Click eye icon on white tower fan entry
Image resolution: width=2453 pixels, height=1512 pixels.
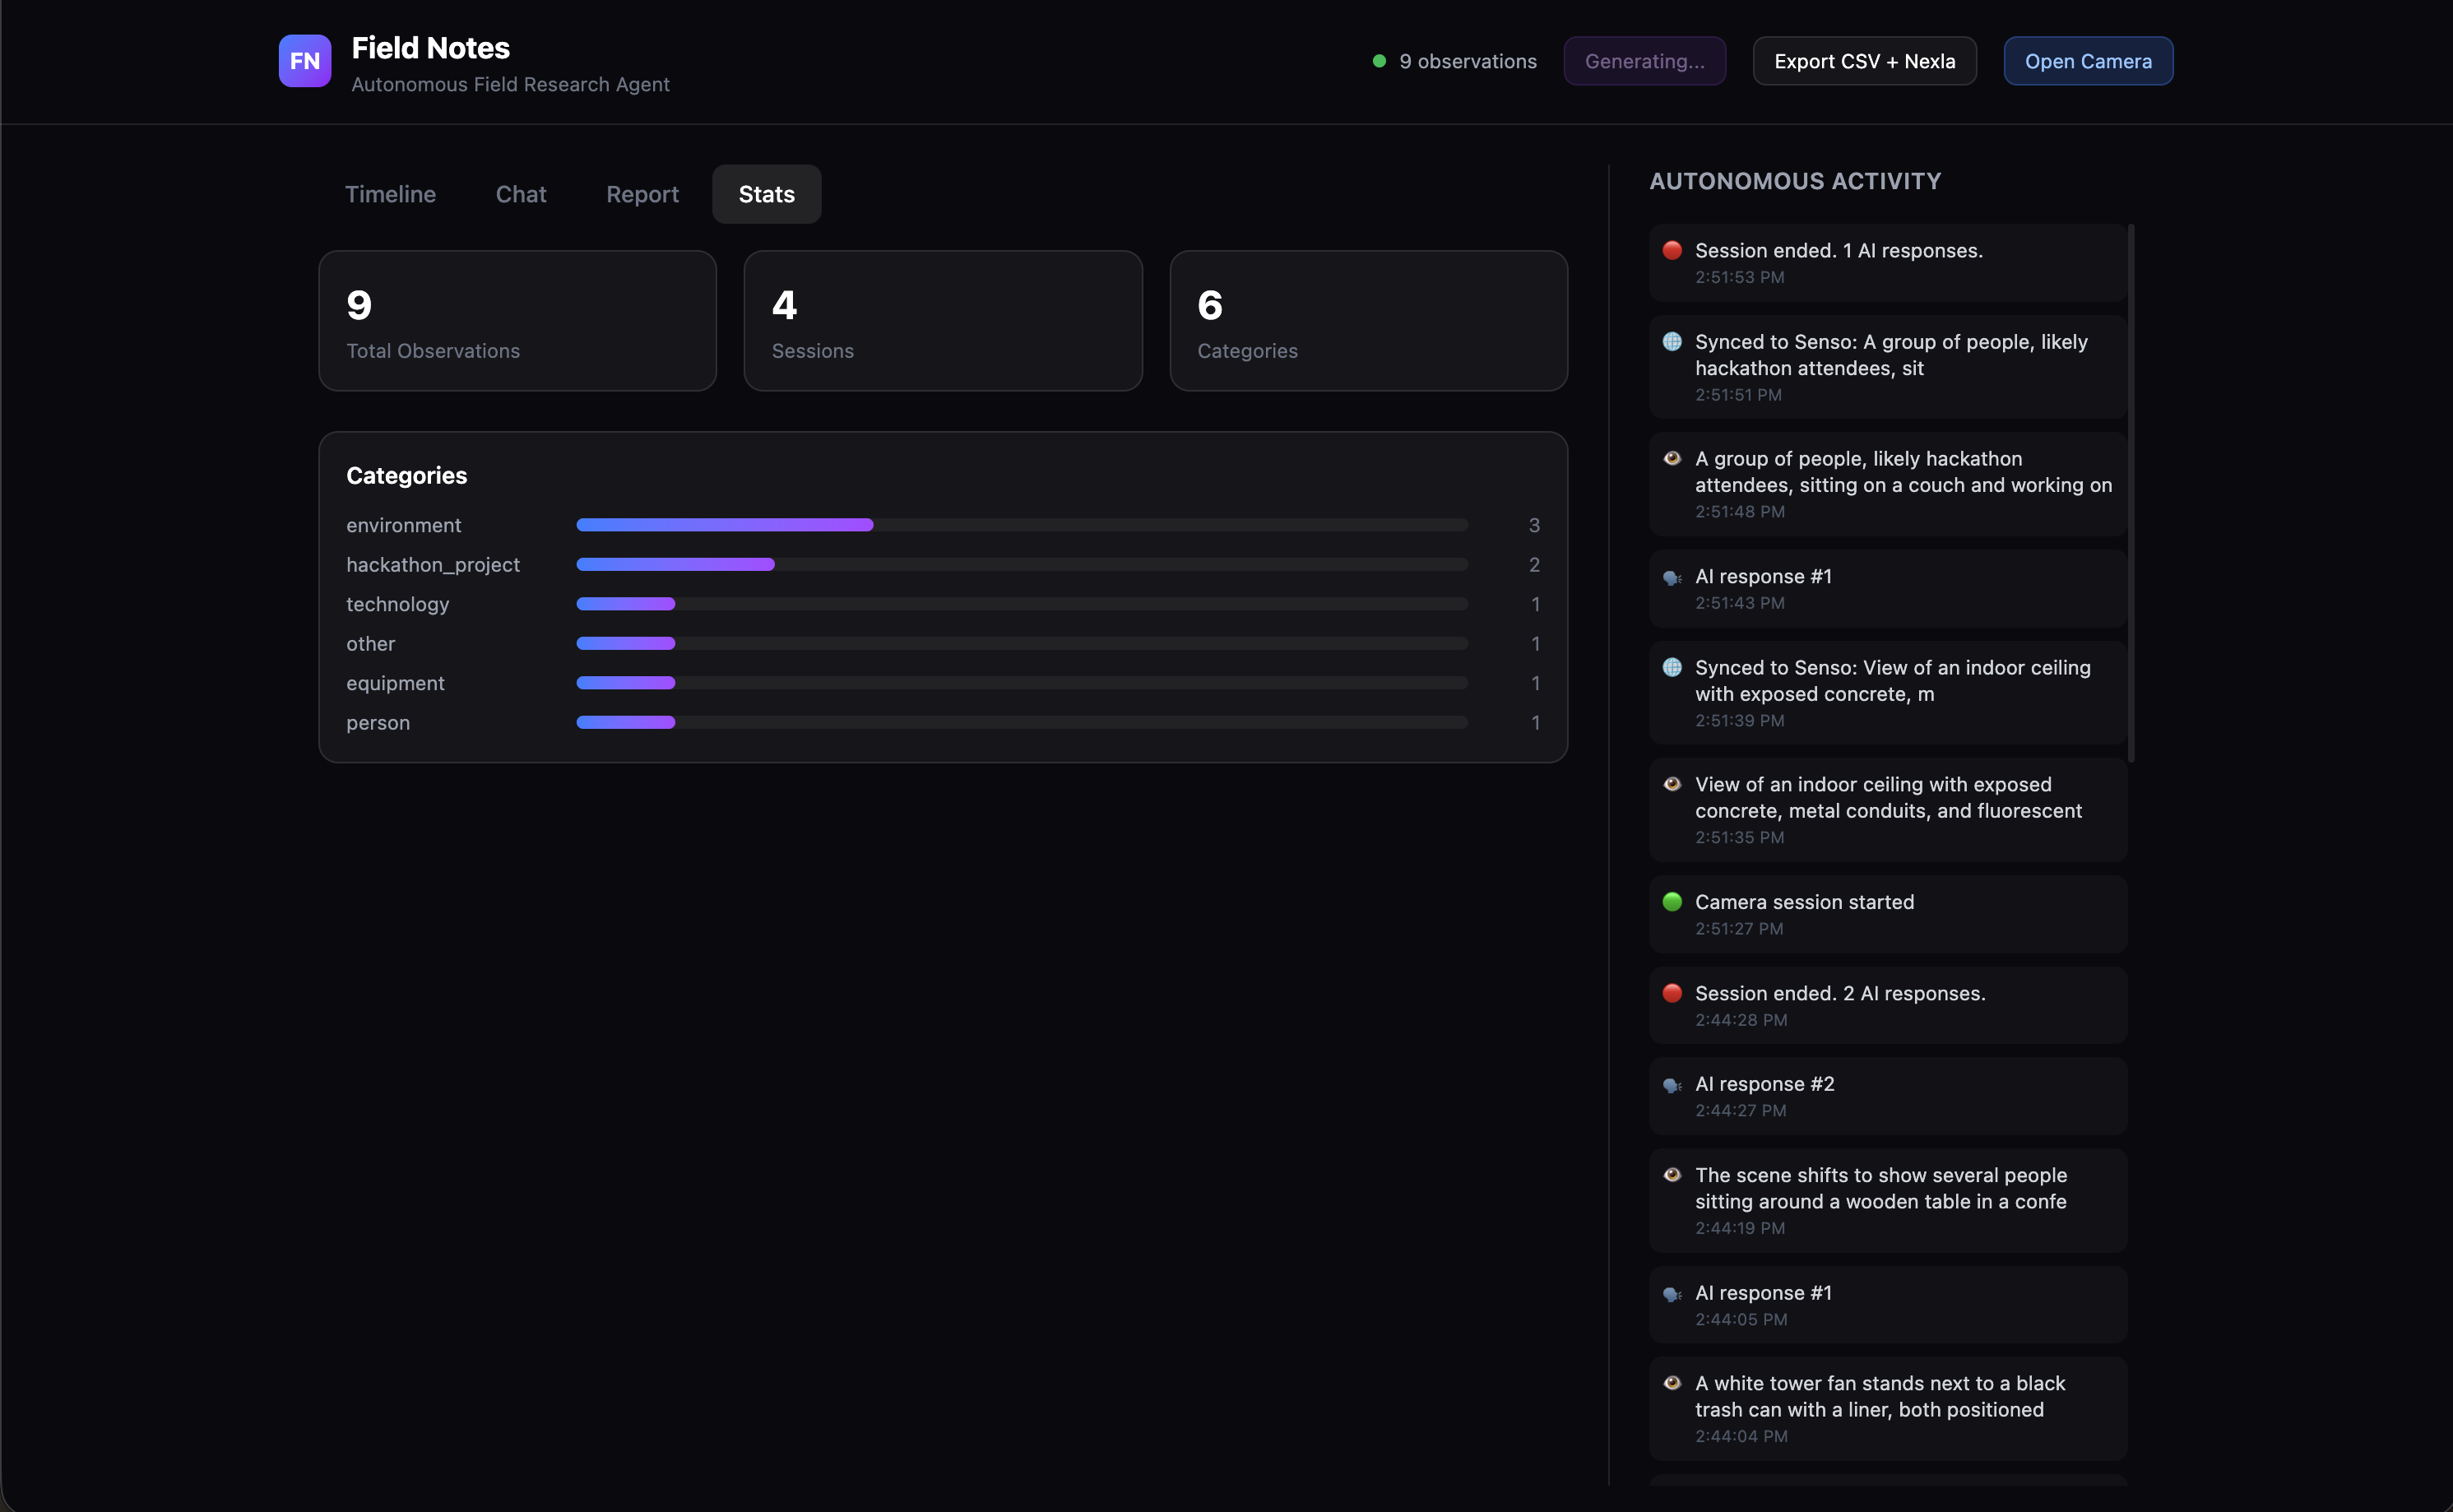1671,1383
